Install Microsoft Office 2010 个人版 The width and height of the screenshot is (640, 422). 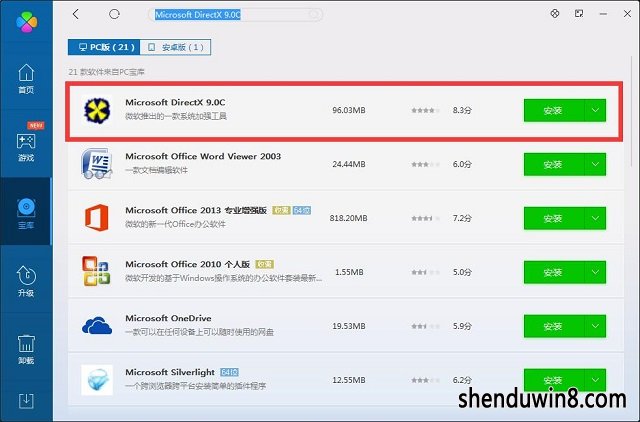[554, 272]
